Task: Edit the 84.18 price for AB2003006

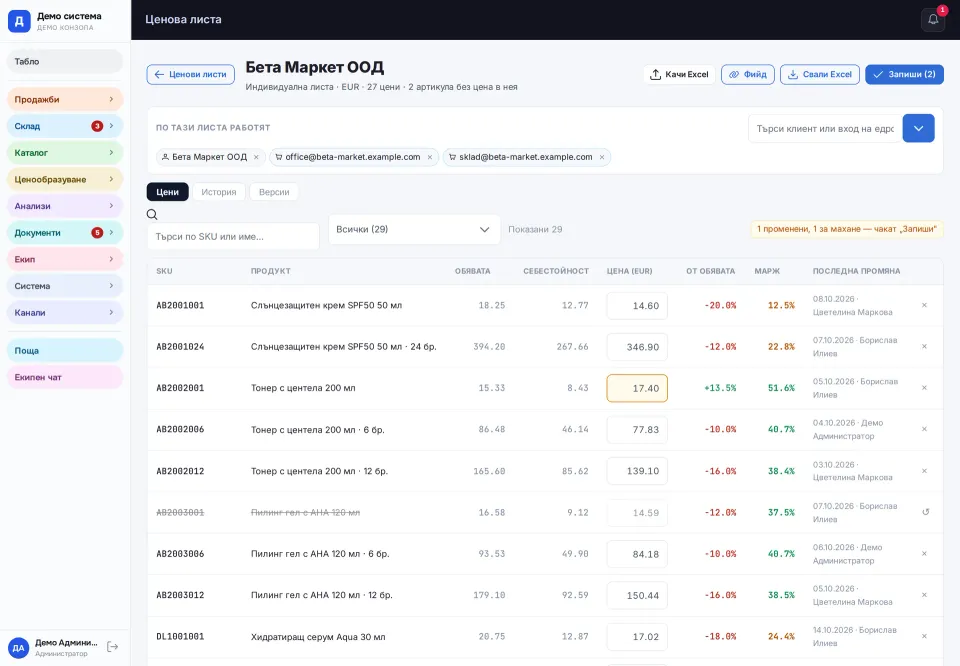Action: [x=637, y=554]
